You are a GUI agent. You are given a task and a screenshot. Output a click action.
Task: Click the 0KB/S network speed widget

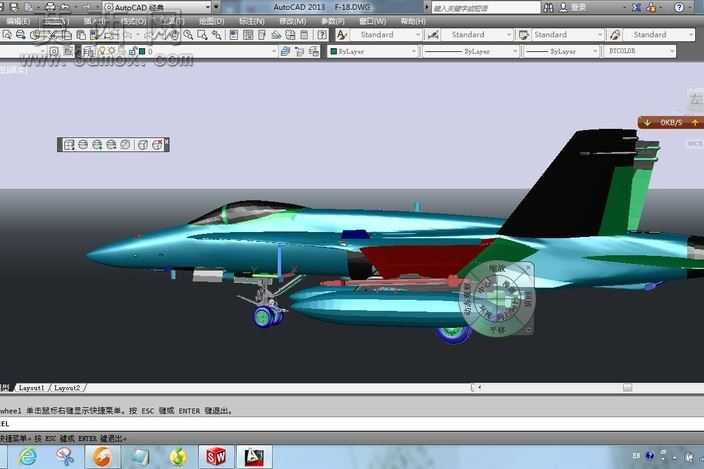(671, 122)
